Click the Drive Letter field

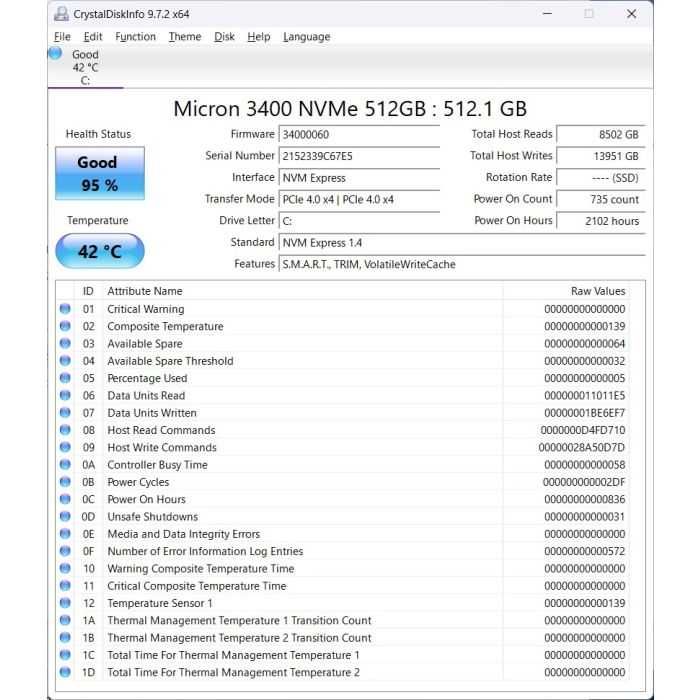point(359,221)
